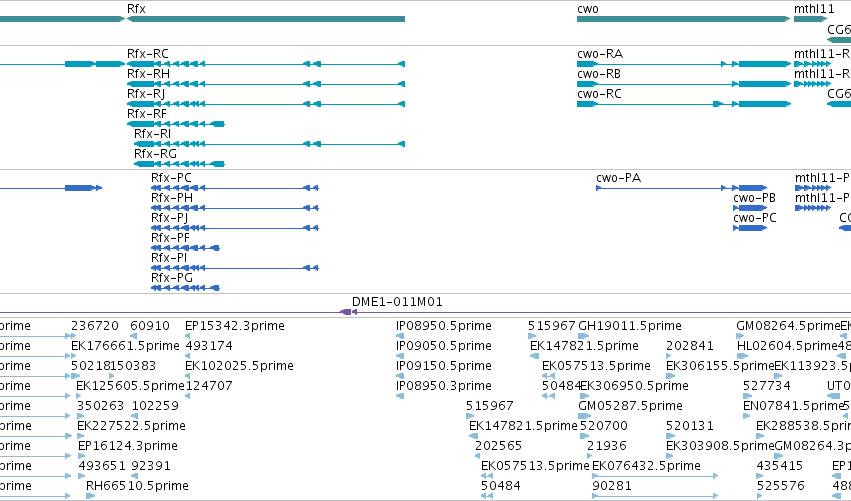
Task: Open the IP08950.3prime feature
Action: [x=444, y=386]
